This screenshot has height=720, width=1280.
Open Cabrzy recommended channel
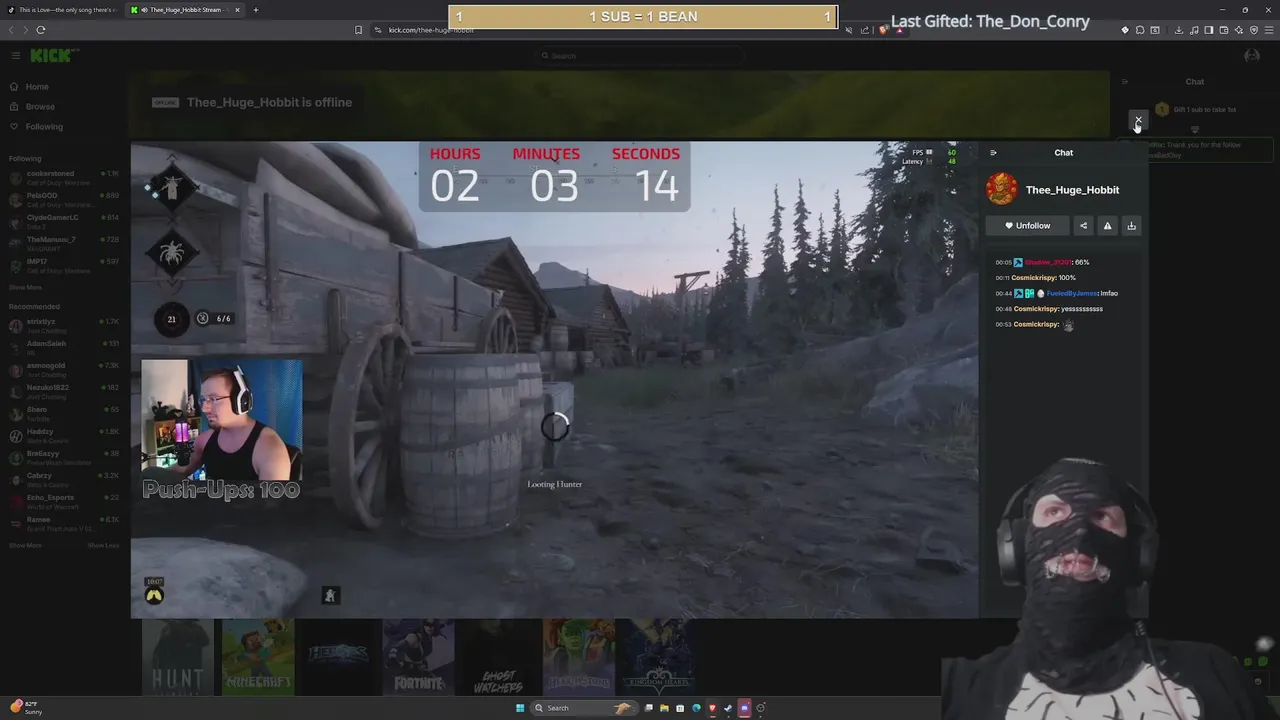[x=64, y=480]
